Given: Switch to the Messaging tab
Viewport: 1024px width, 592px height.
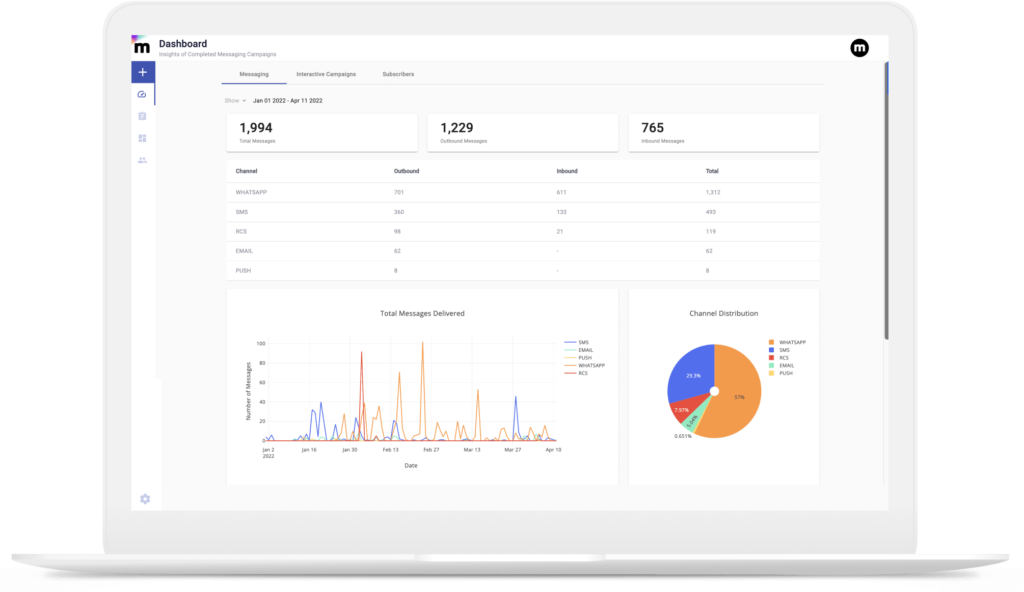Looking at the screenshot, I should click(x=254, y=74).
